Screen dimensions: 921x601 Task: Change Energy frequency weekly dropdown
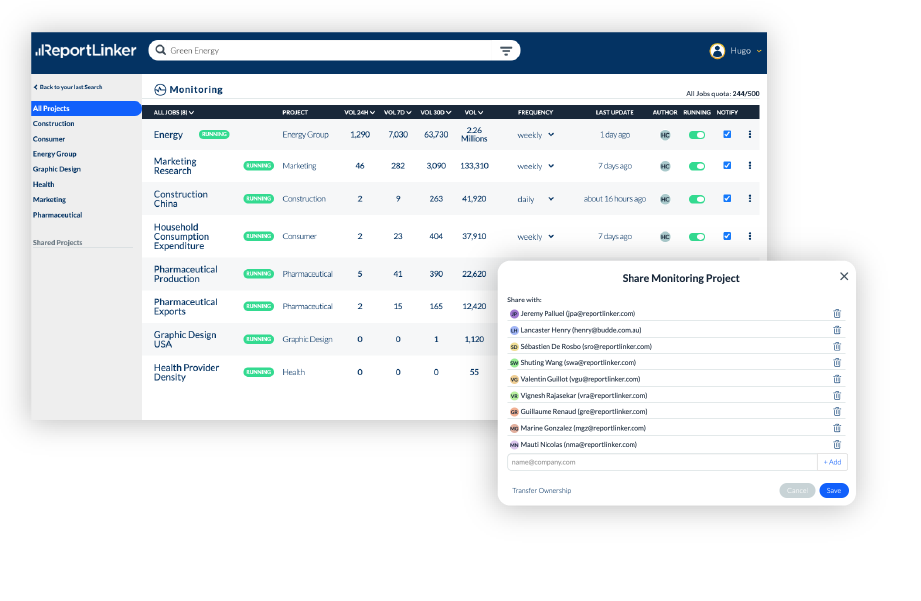click(x=536, y=135)
